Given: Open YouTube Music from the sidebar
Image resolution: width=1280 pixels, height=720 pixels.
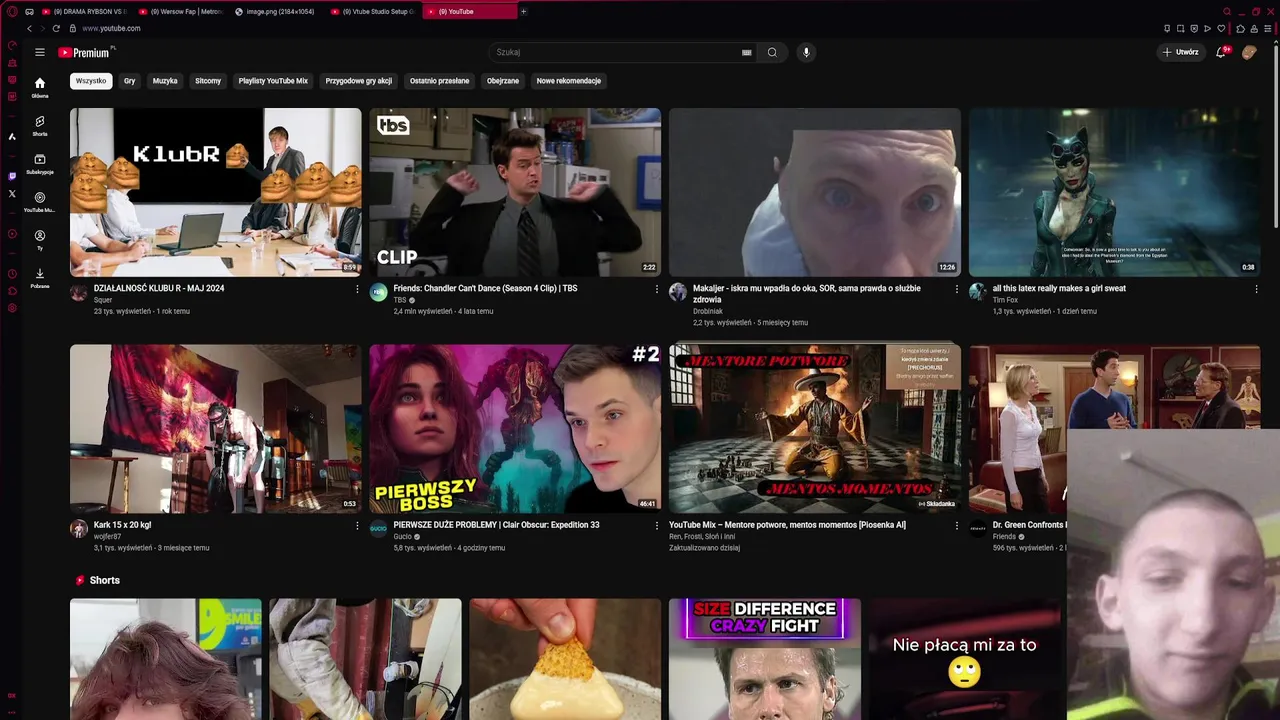Looking at the screenshot, I should [x=40, y=201].
